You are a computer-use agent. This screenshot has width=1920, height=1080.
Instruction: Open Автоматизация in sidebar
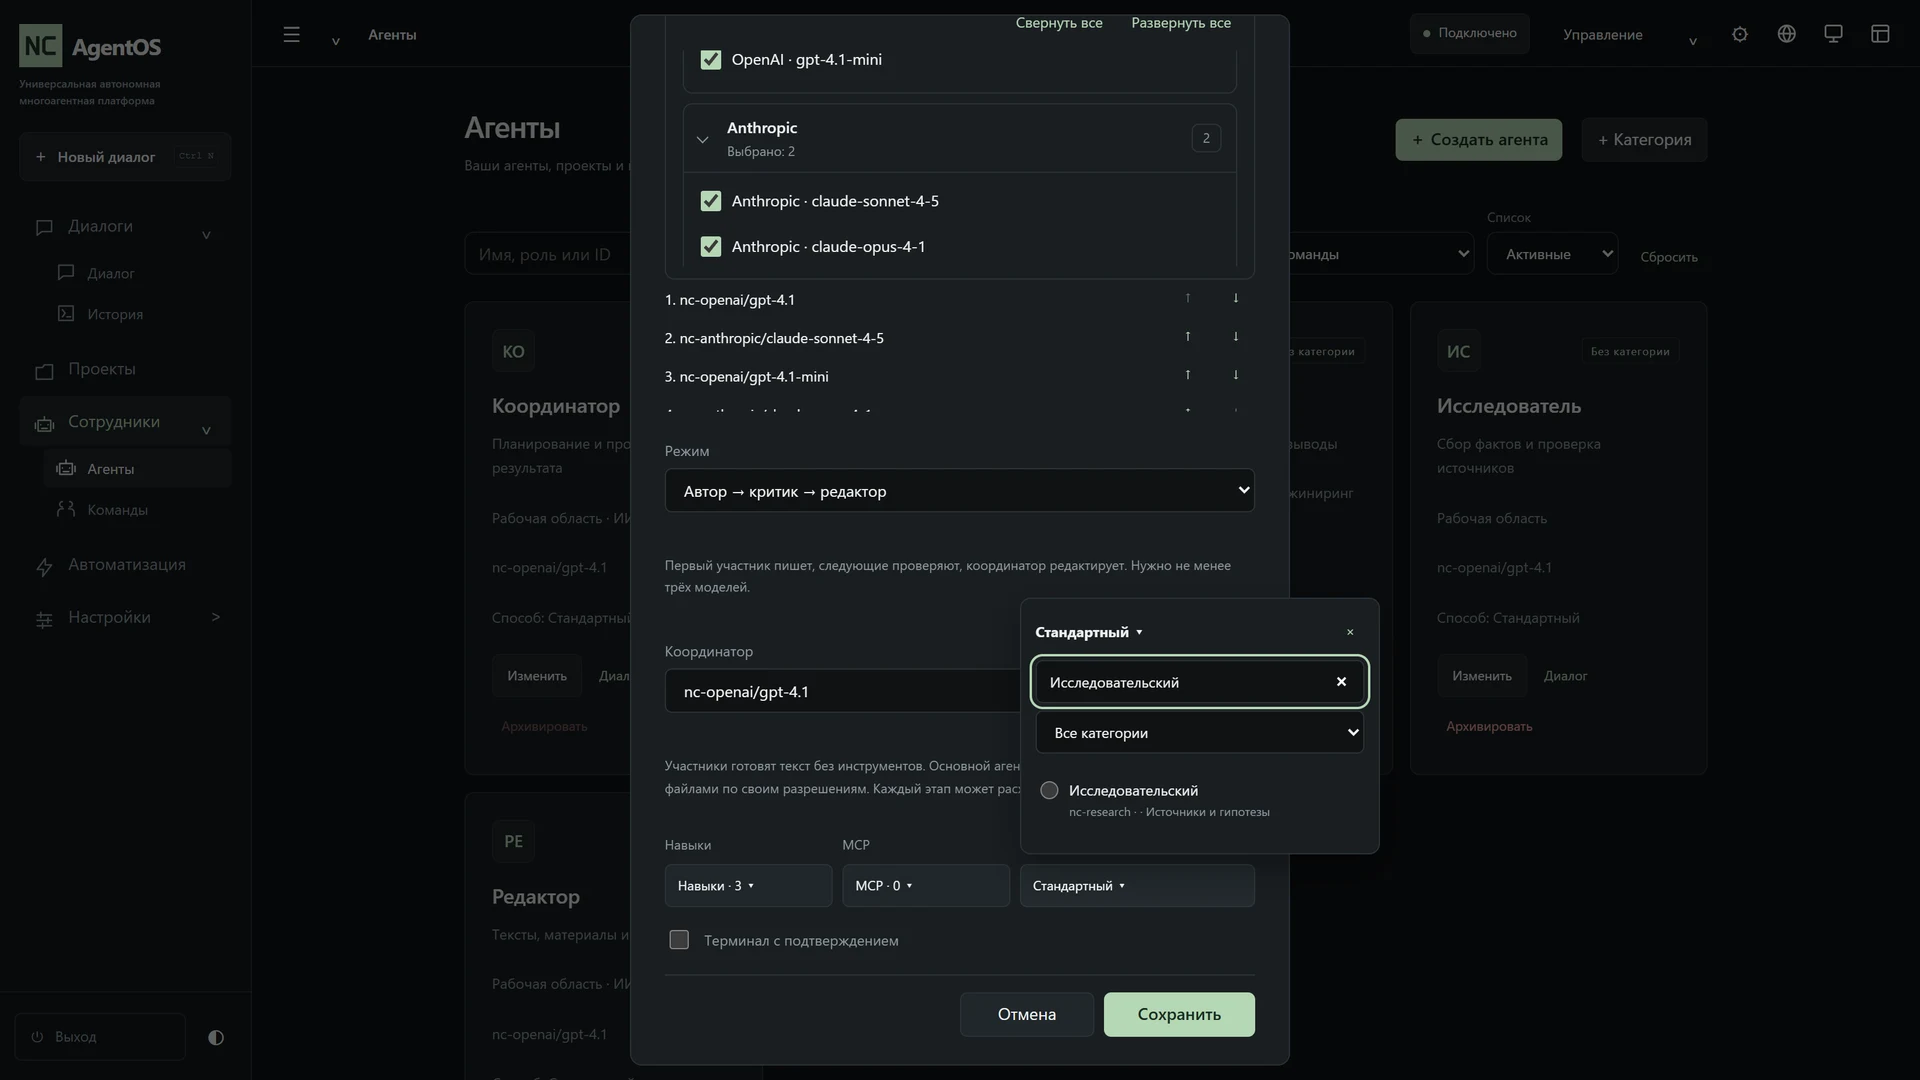click(x=125, y=565)
